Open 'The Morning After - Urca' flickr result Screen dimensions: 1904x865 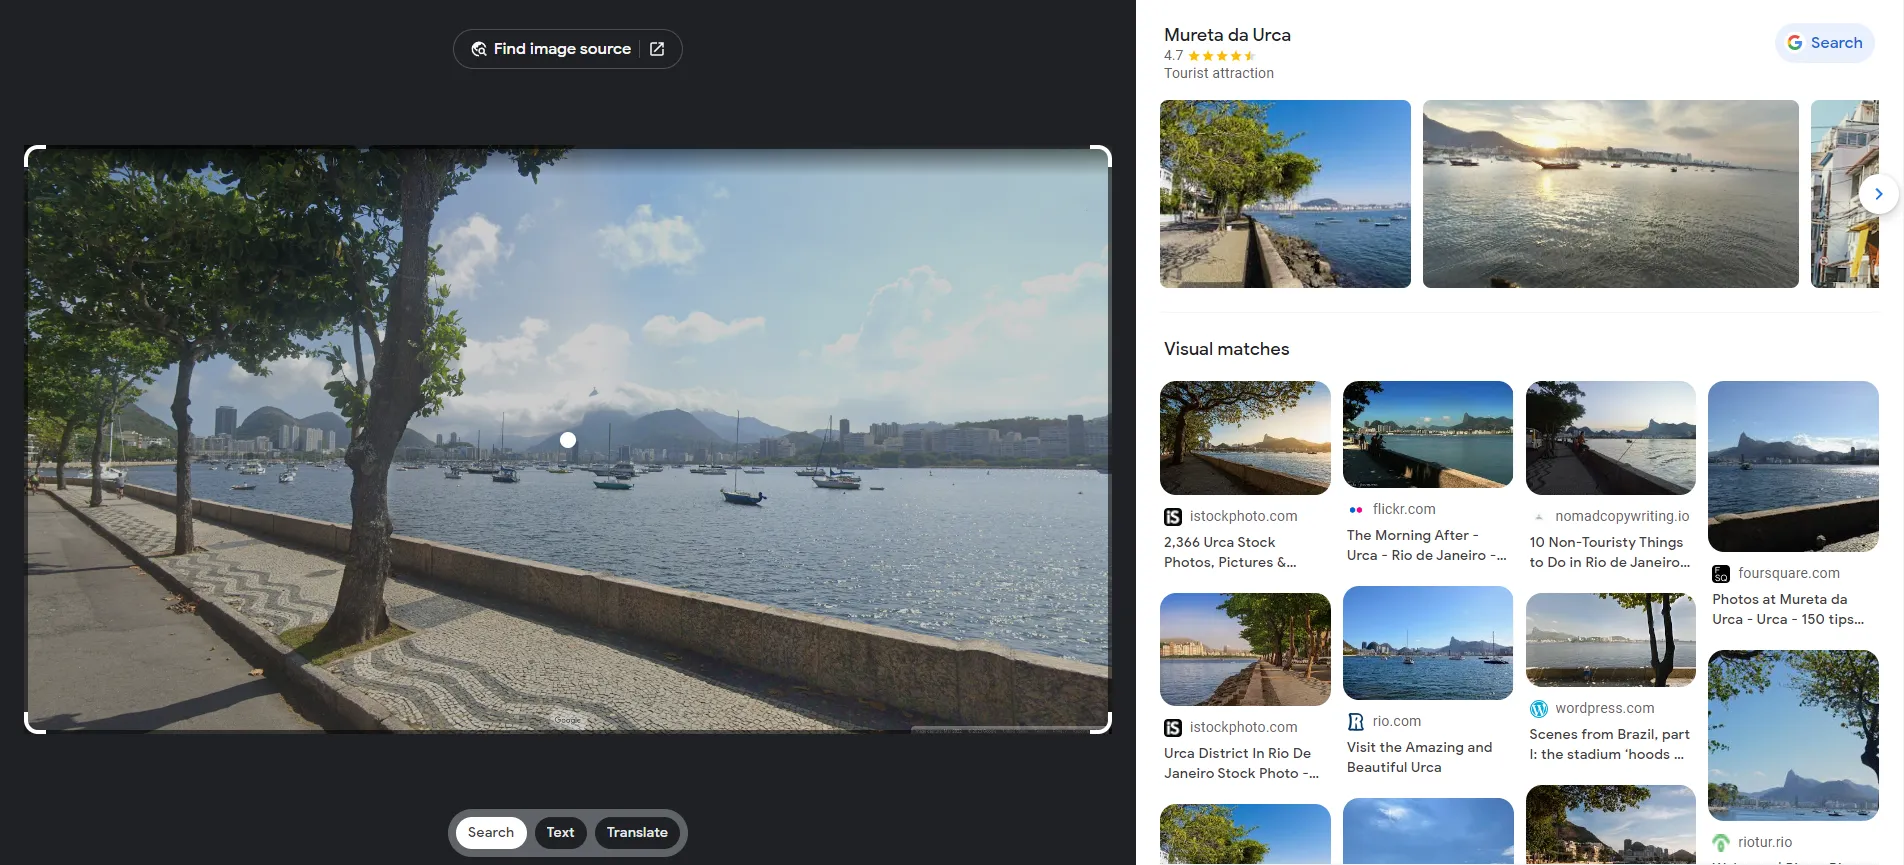[1426, 546]
